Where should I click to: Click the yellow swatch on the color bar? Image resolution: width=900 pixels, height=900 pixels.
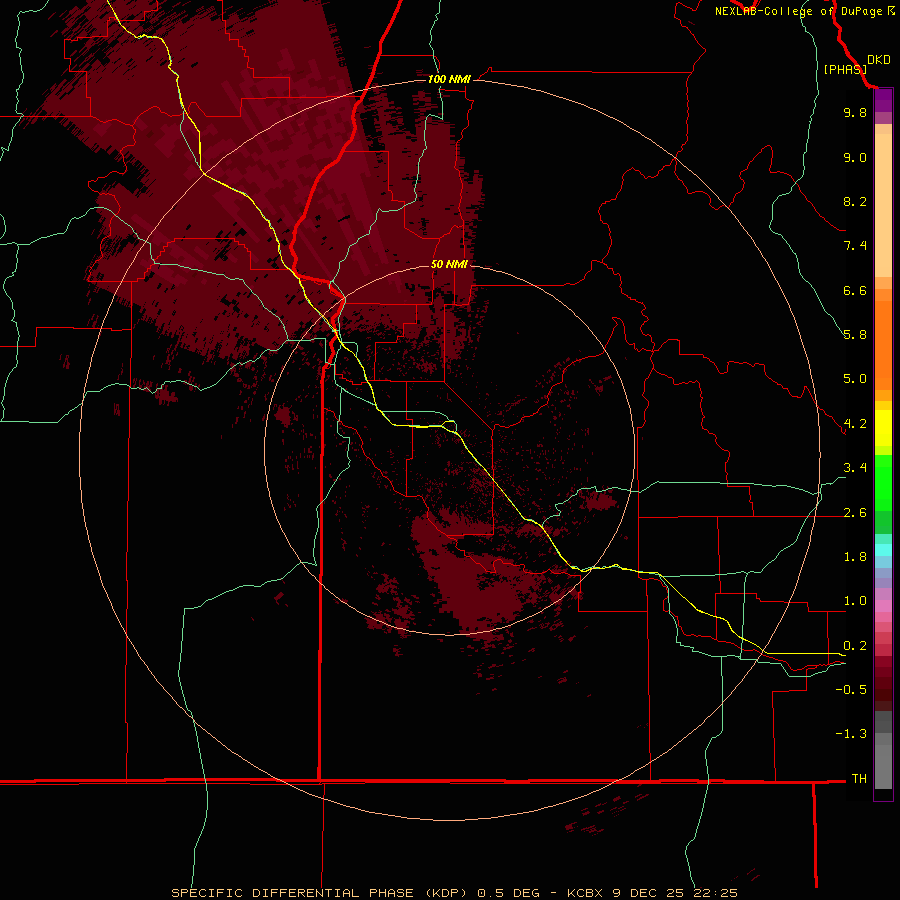[x=883, y=428]
